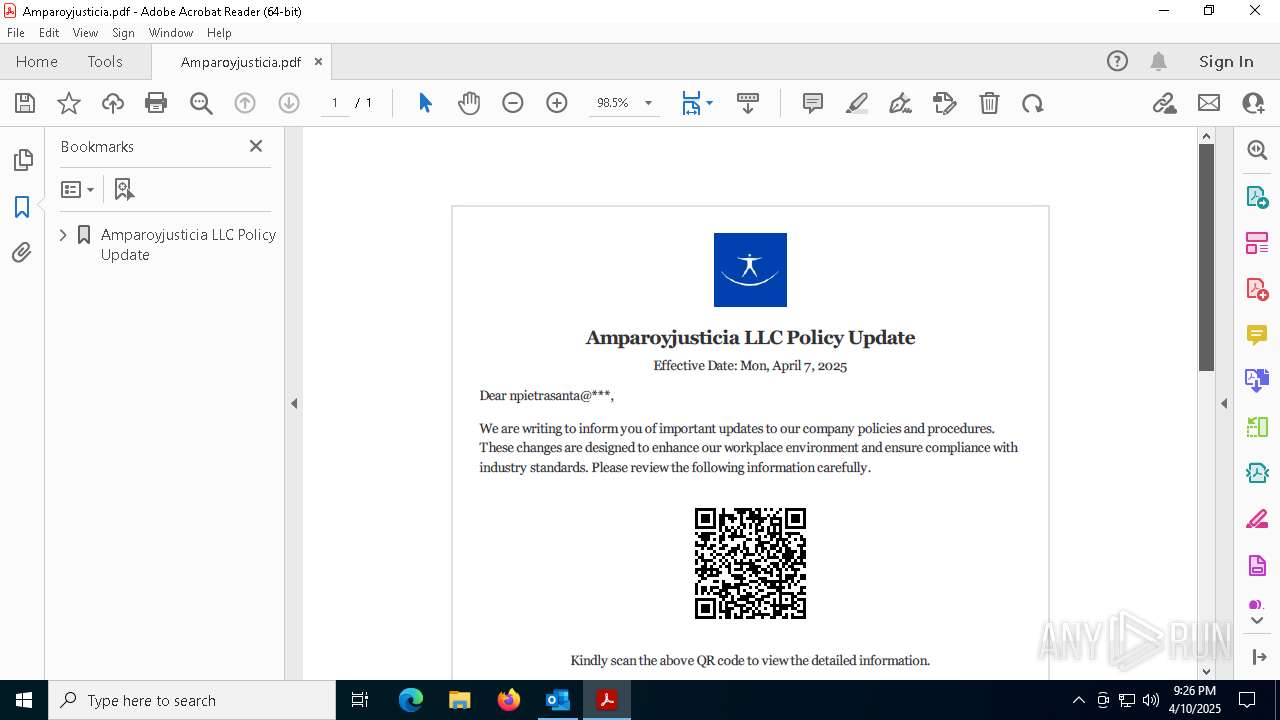Close the Amparoyjusticia.pdf tab

click(x=318, y=62)
